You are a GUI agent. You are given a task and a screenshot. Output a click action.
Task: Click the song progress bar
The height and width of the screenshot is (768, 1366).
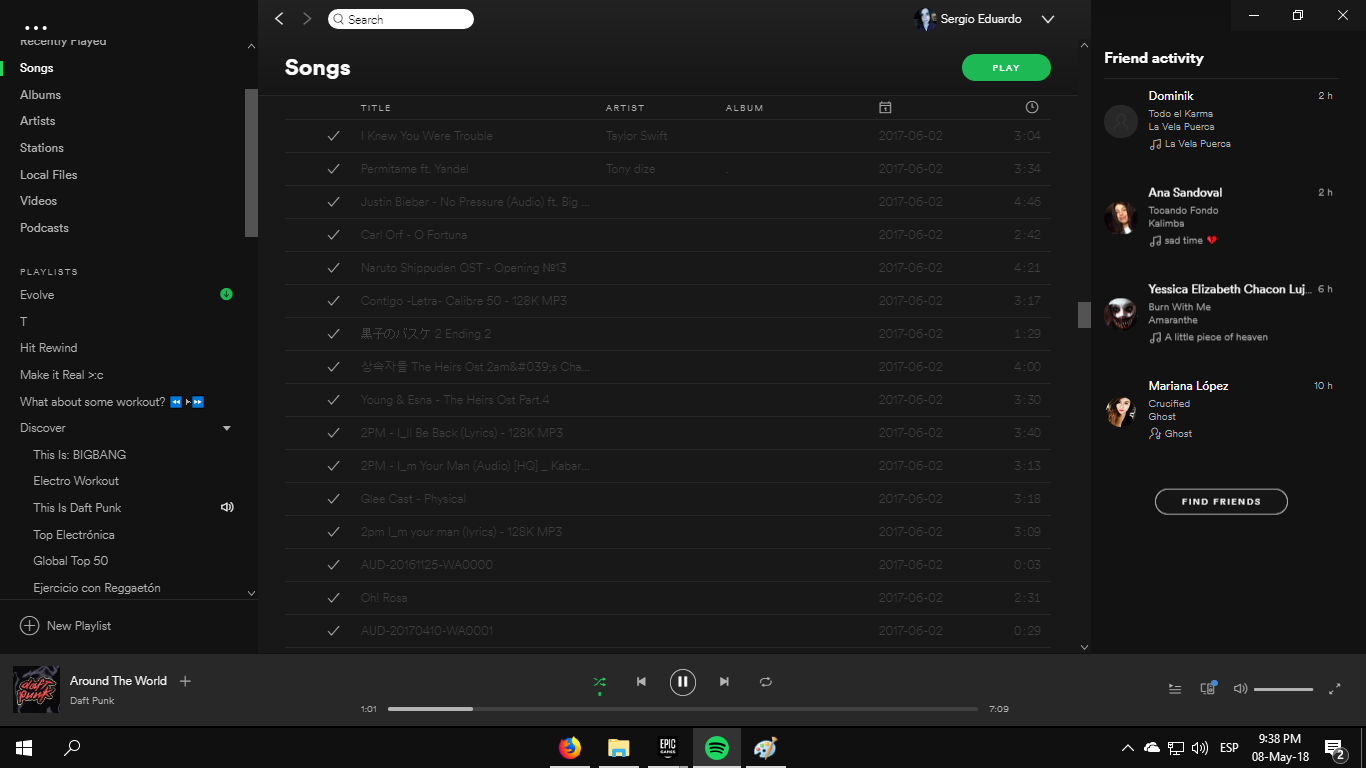(x=682, y=709)
